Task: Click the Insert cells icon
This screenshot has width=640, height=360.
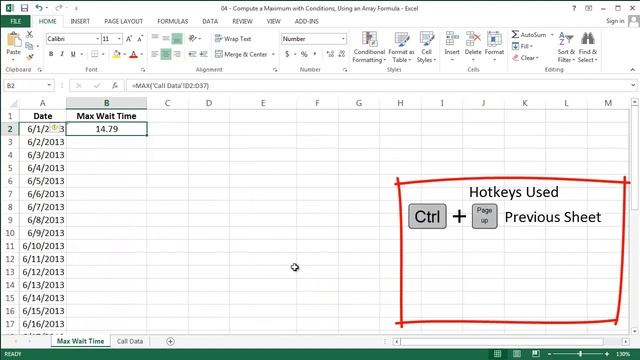Action: point(452,39)
